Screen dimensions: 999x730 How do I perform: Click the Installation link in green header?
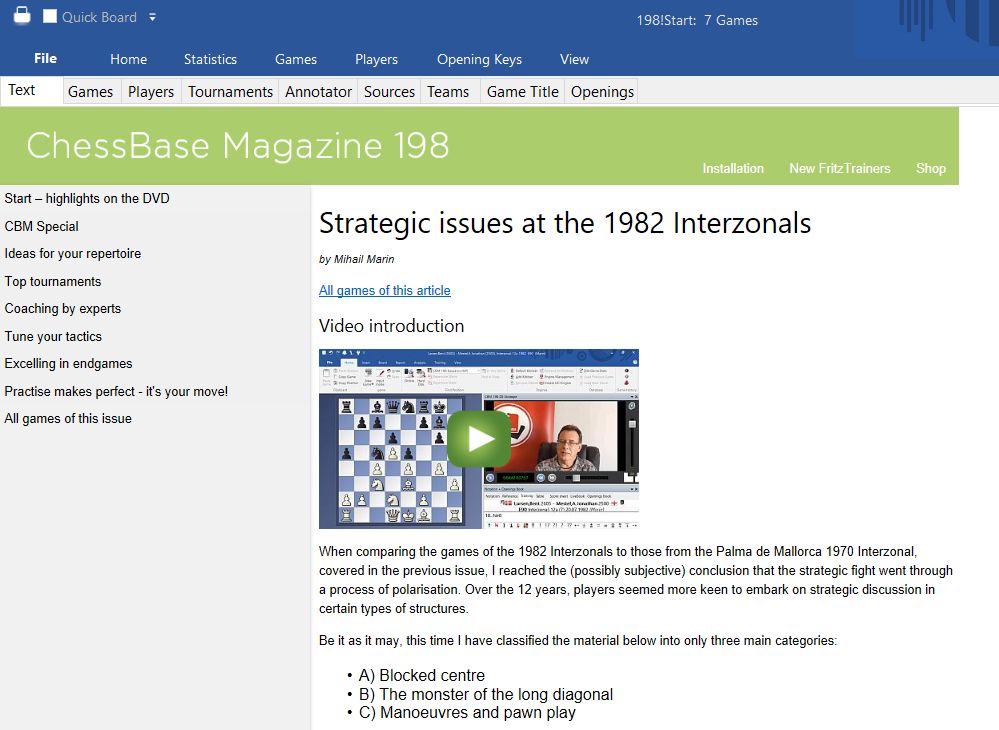(732, 168)
